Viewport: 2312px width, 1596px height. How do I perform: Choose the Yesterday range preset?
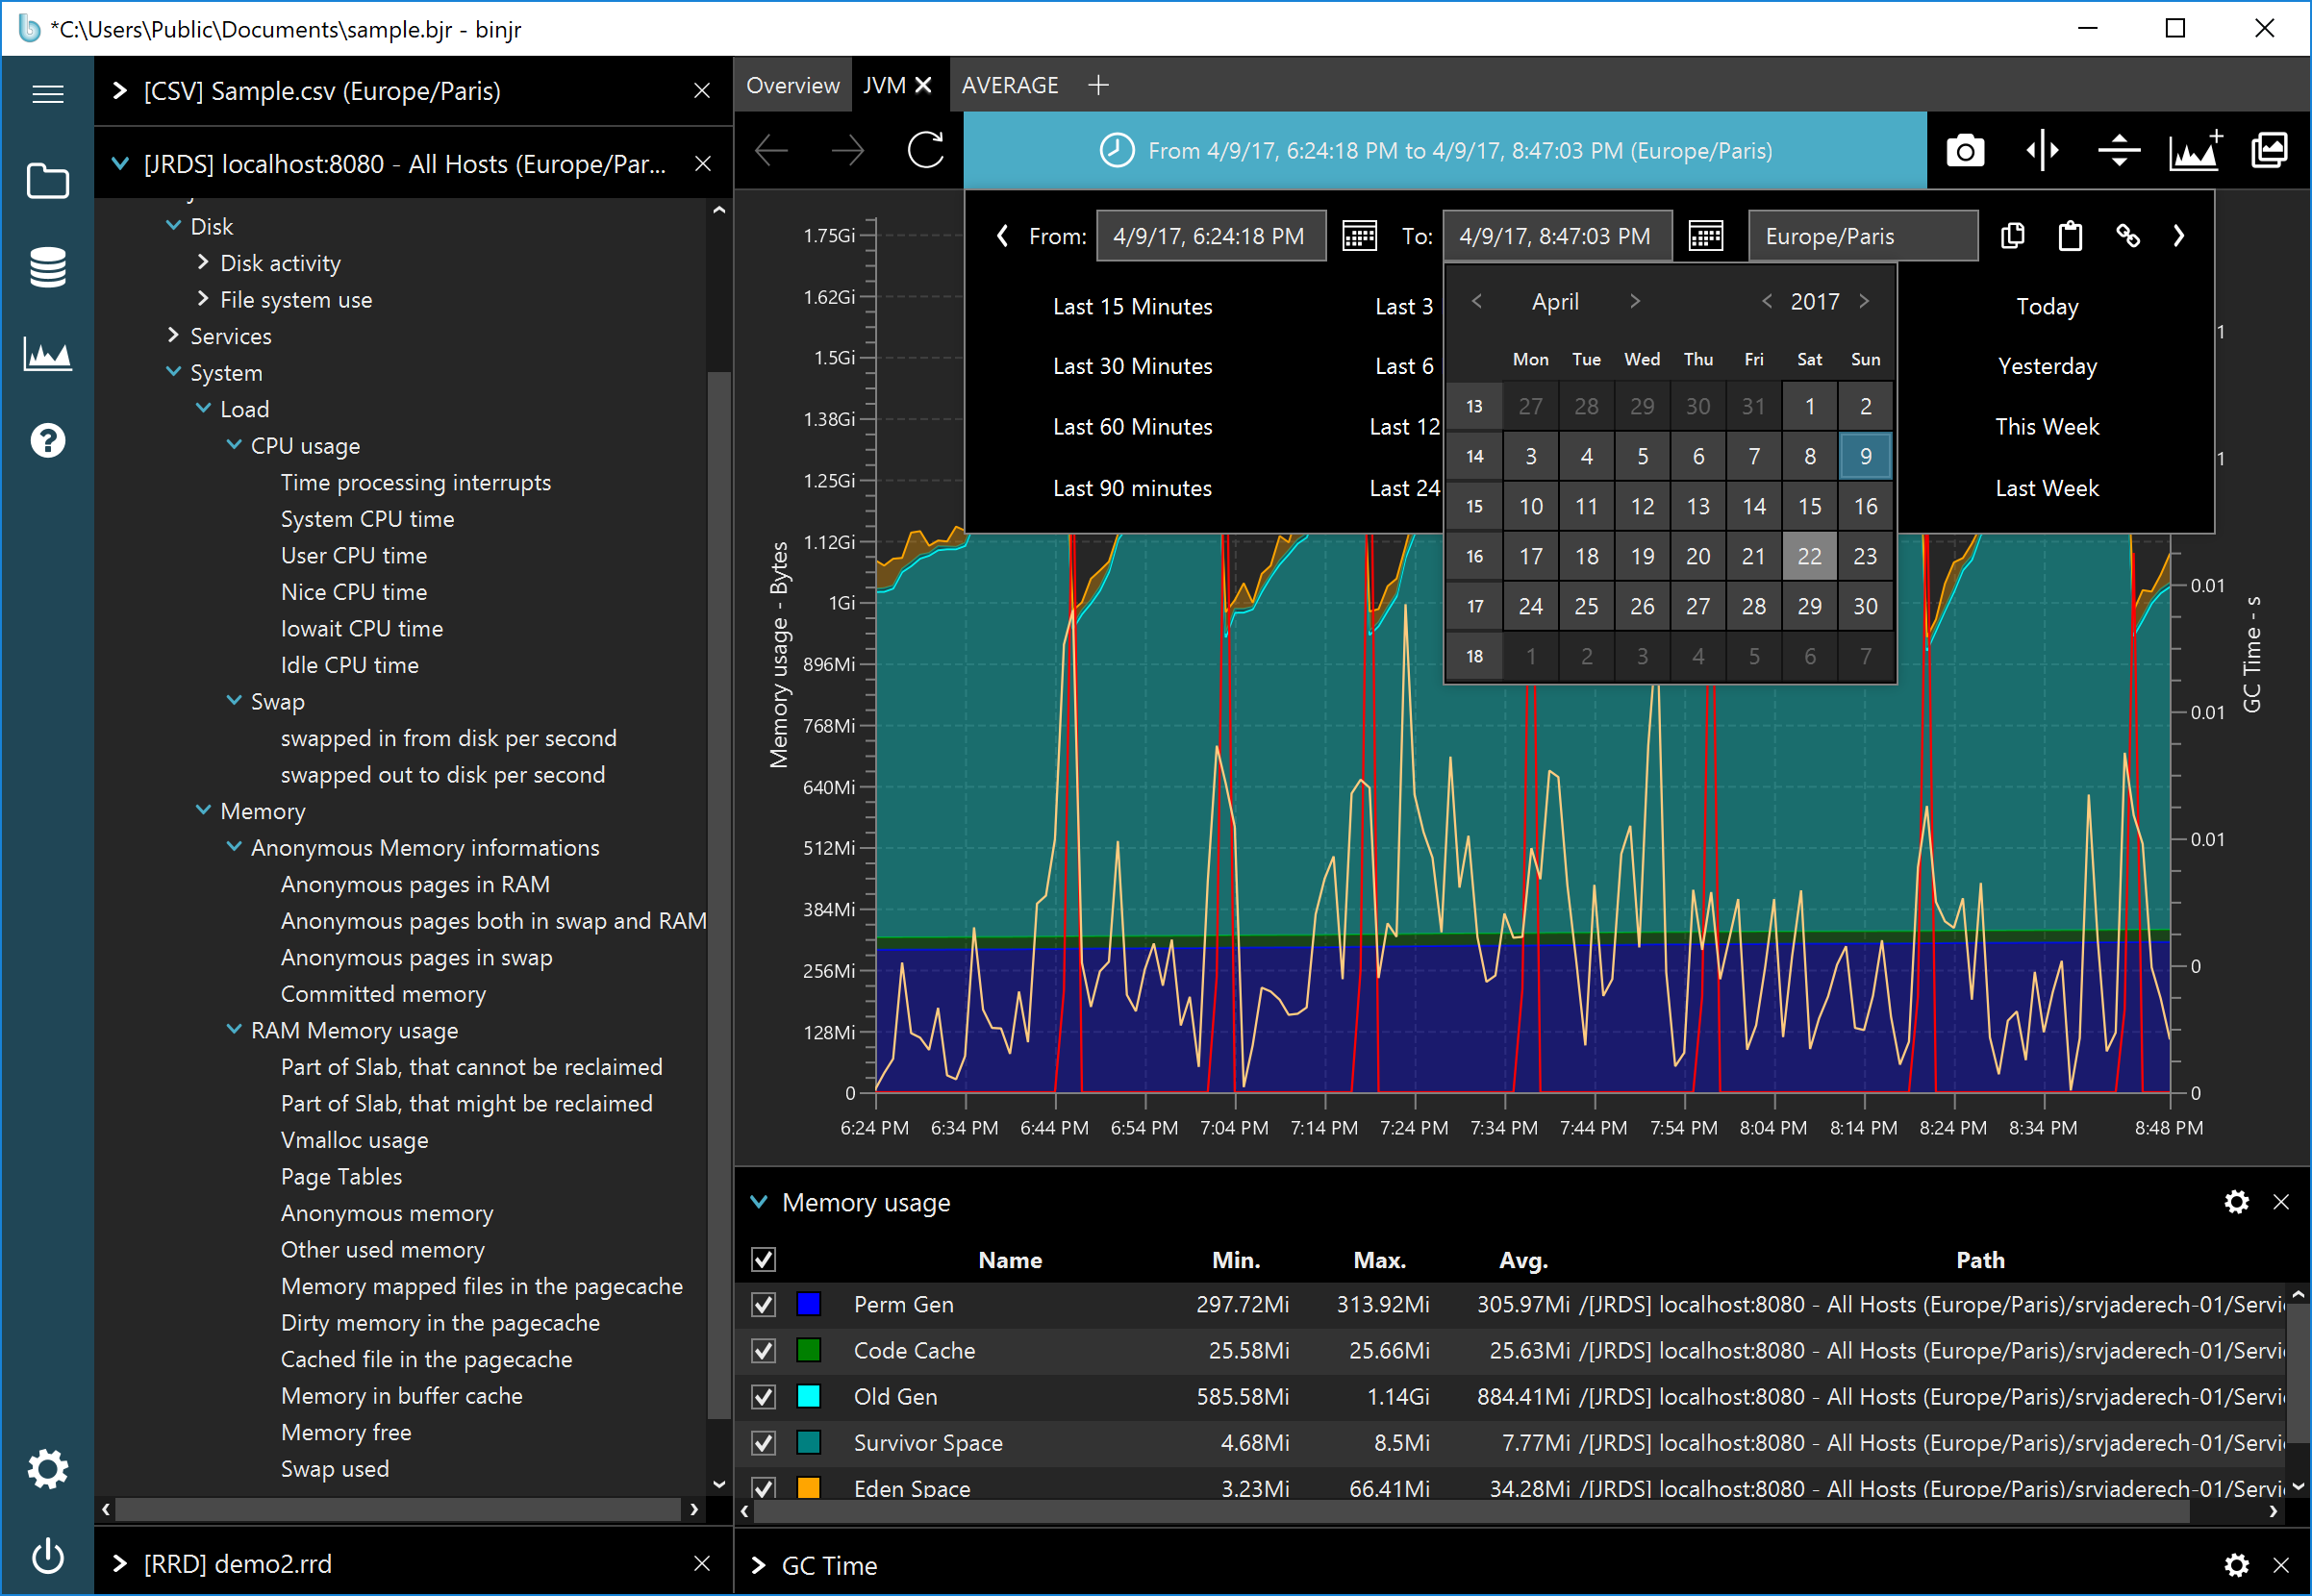coord(2047,366)
